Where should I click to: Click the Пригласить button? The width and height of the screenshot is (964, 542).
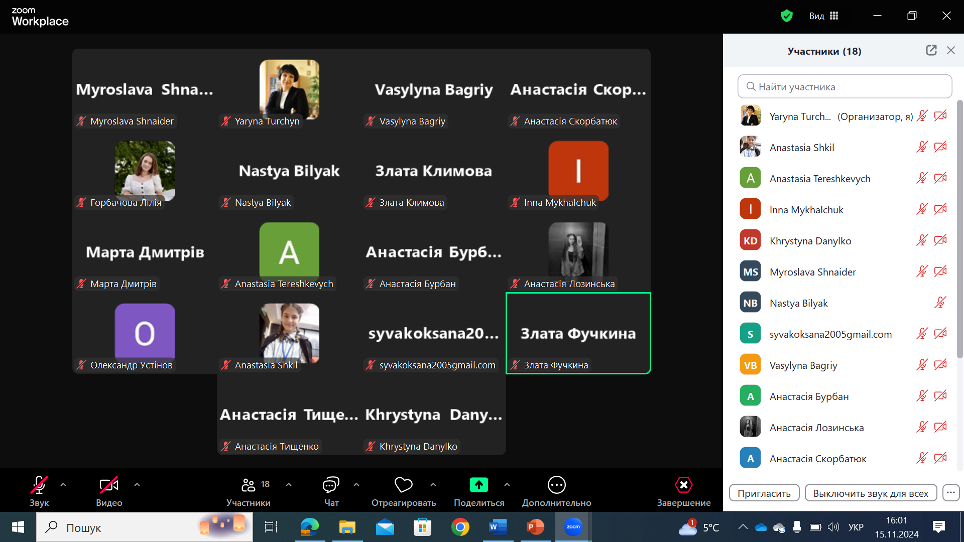point(764,493)
